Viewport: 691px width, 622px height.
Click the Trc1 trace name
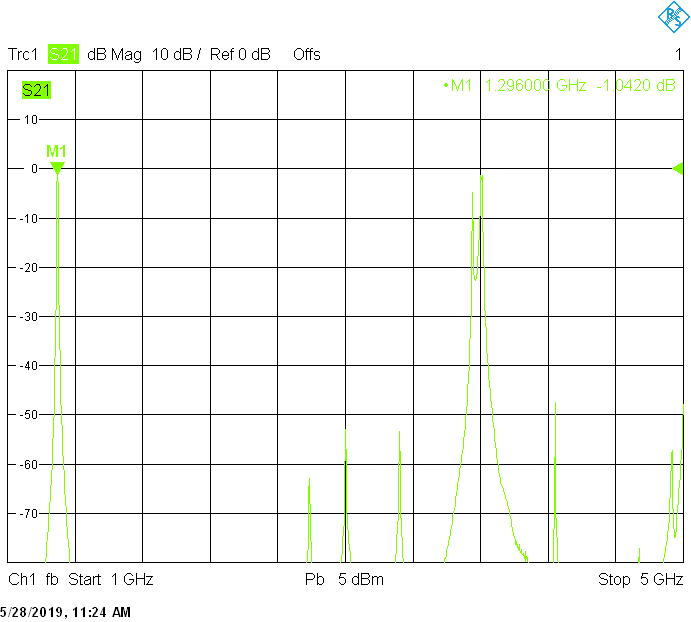click(24, 54)
